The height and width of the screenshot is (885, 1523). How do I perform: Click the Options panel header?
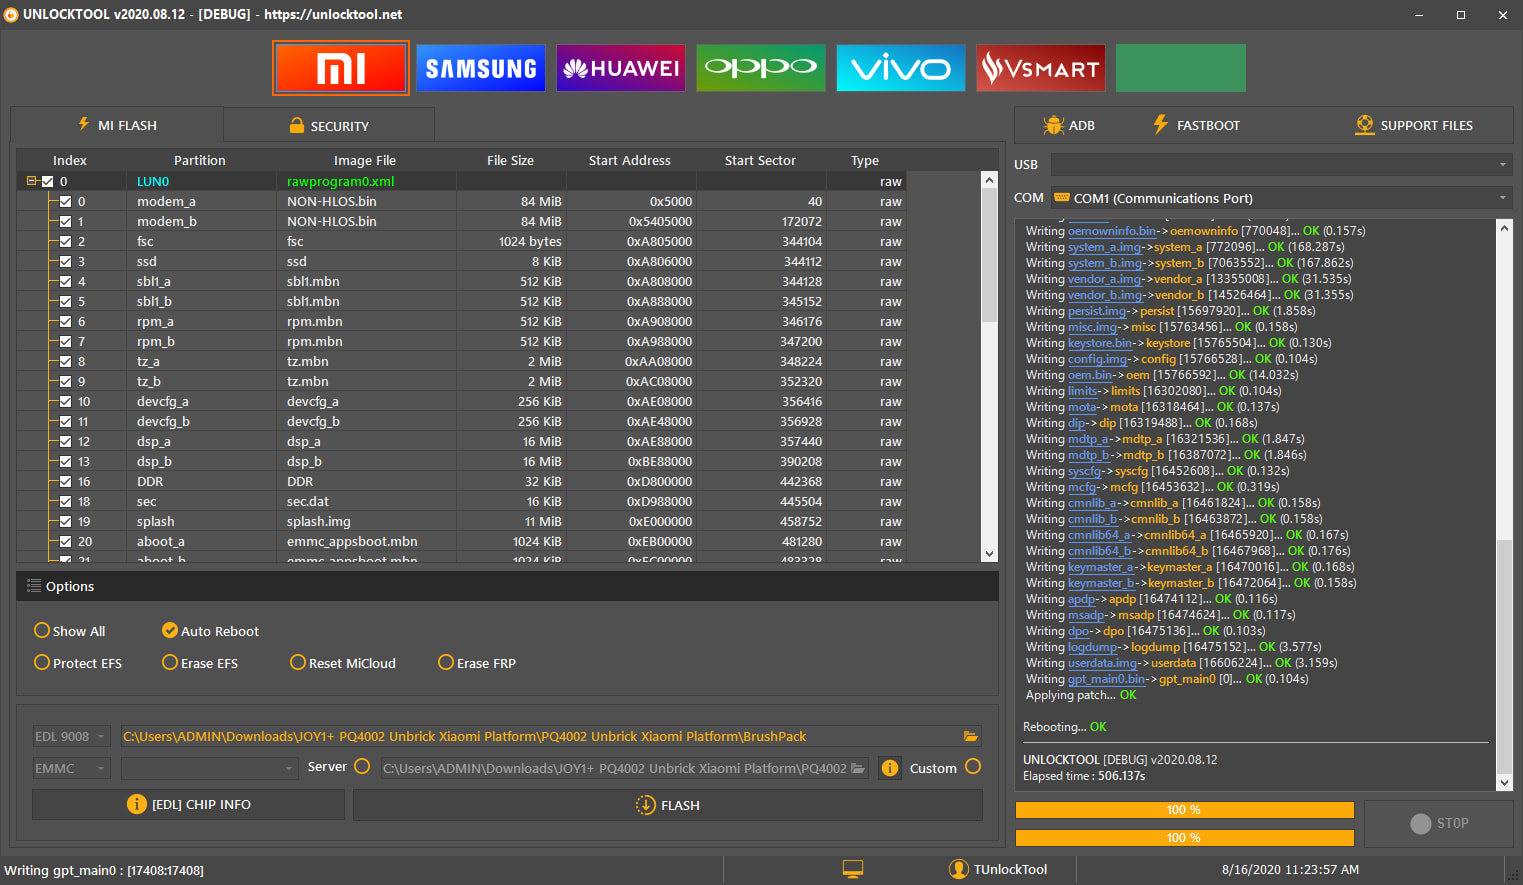(x=507, y=586)
